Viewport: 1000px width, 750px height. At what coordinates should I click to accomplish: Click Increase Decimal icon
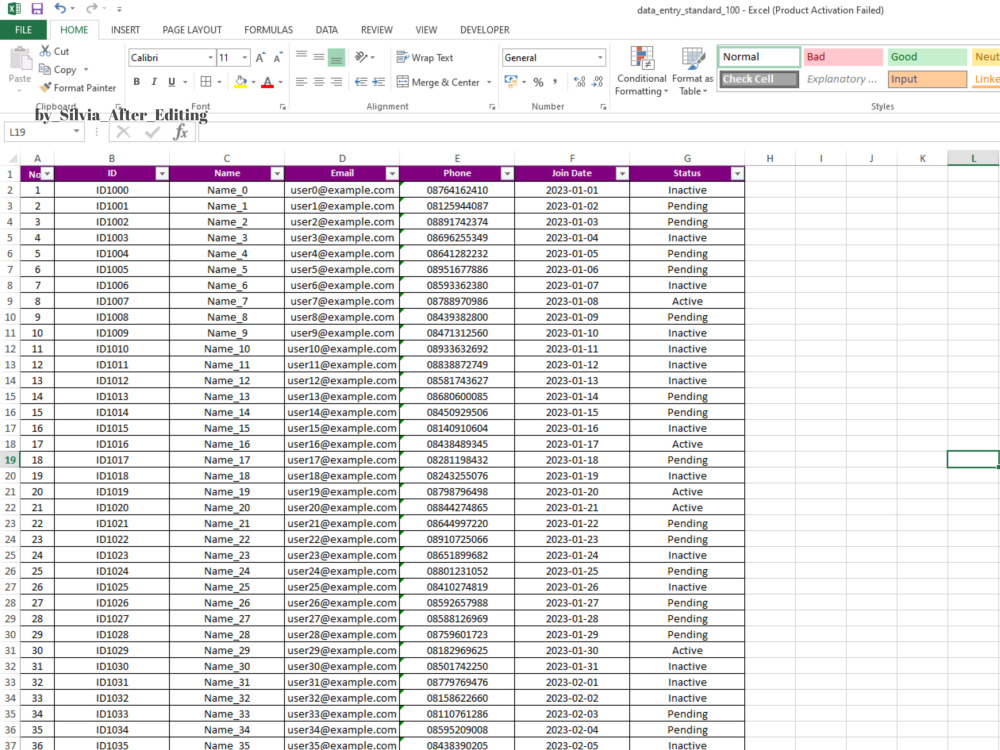pos(579,82)
